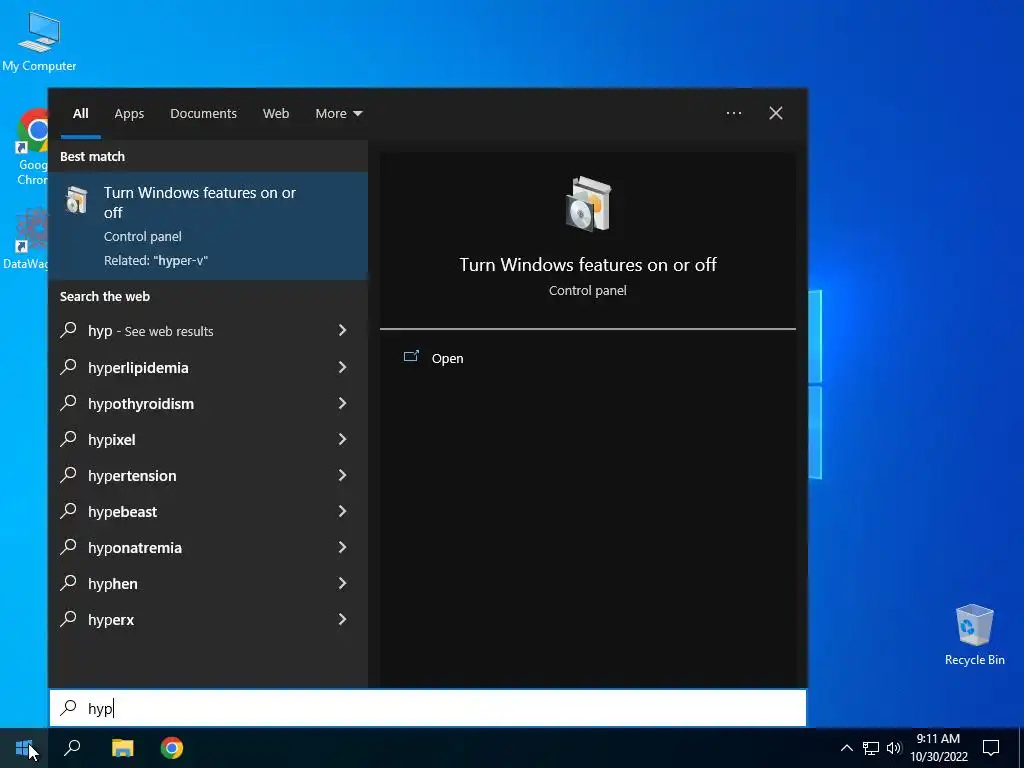
Task: Switch to the Web search tab
Action: point(276,114)
